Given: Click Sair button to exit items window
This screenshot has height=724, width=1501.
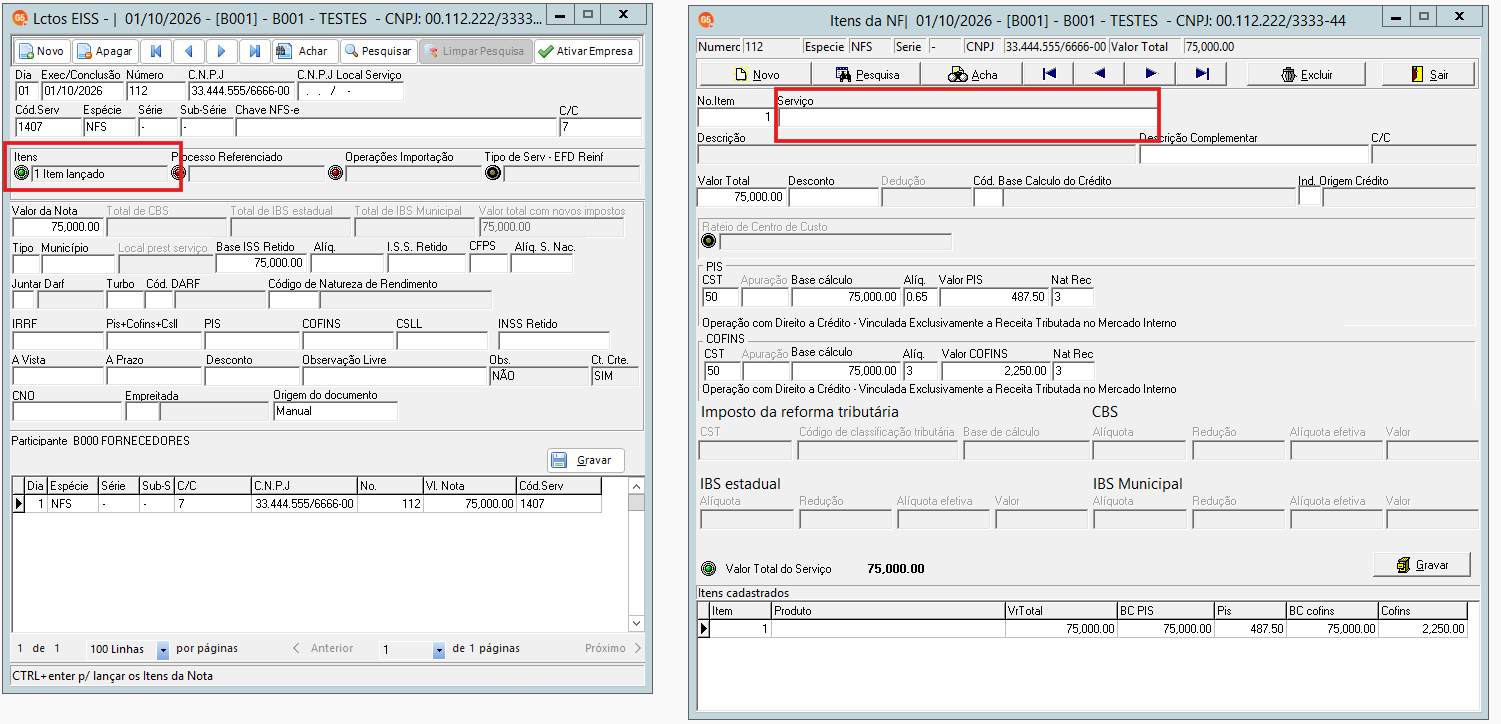Looking at the screenshot, I should click(1428, 74).
